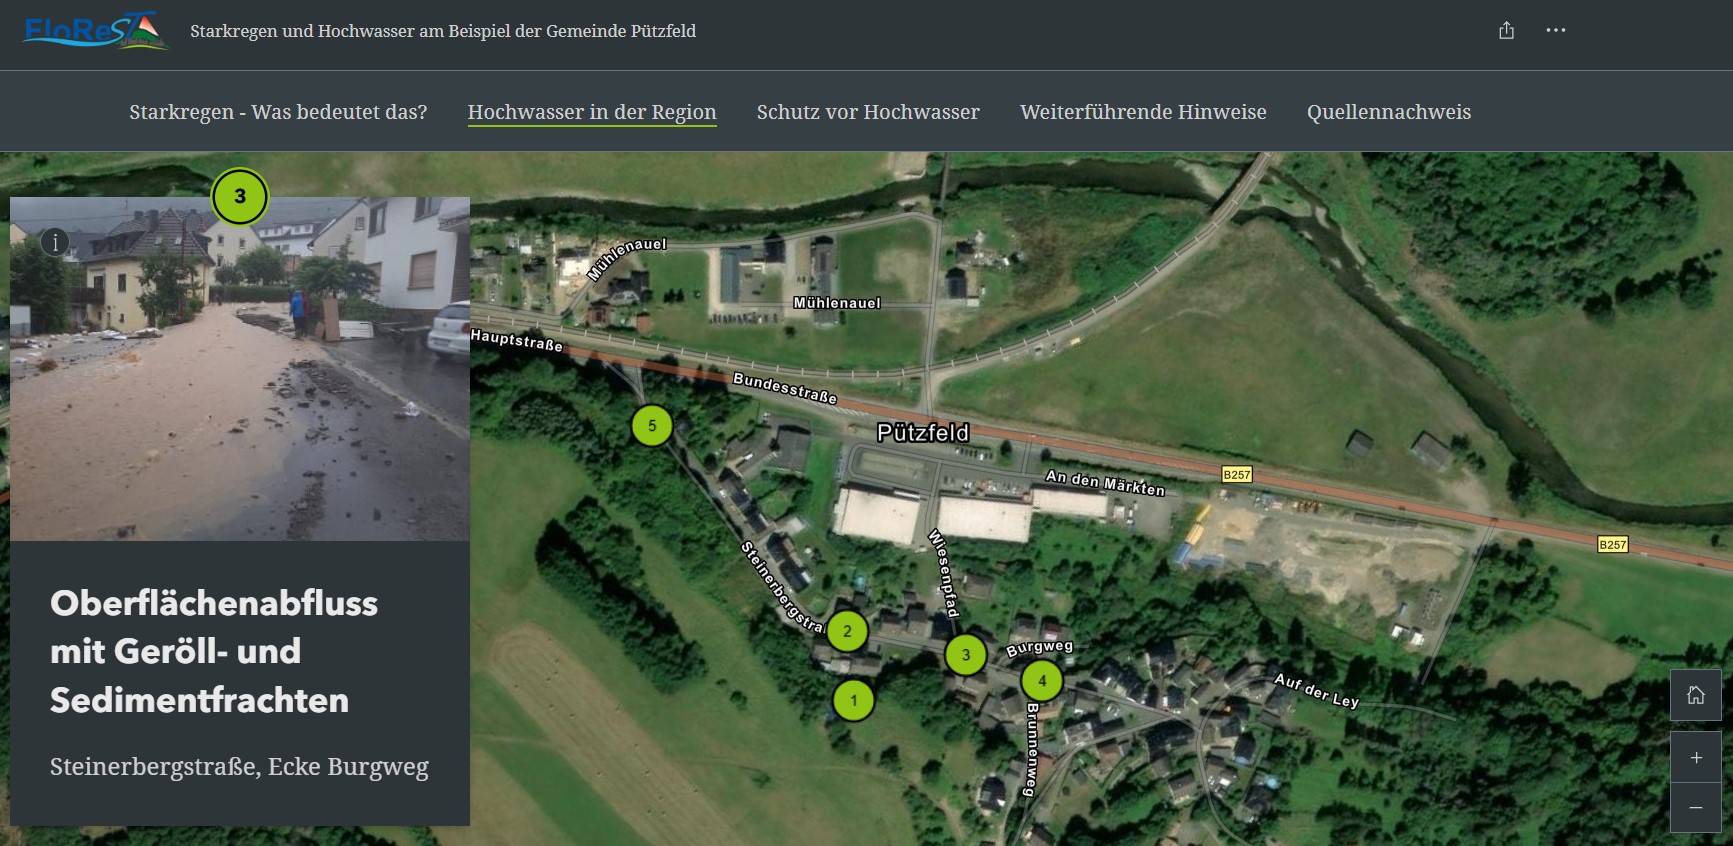Click 'Steinerbergstraße, Ecke Burgweg' caption
The height and width of the screenshot is (846, 1733).
tap(239, 767)
